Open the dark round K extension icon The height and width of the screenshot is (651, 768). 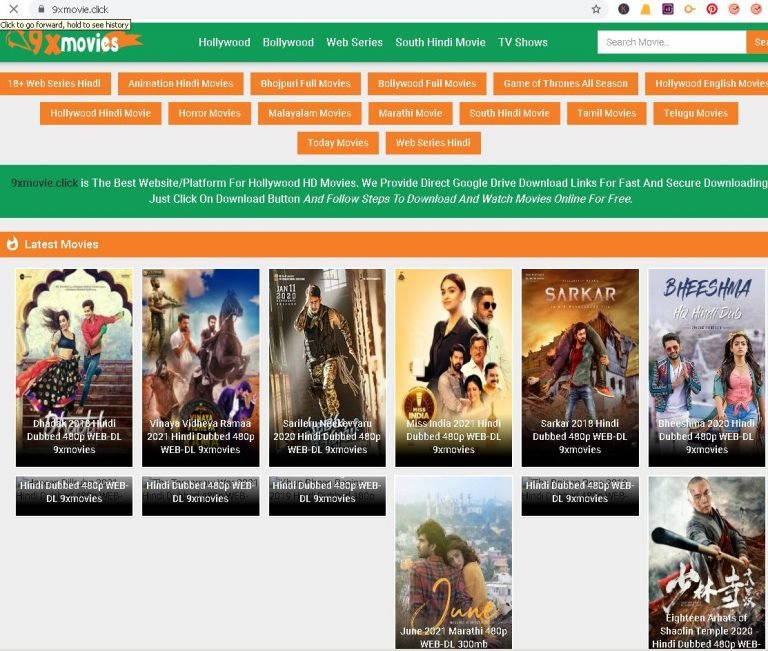point(624,9)
